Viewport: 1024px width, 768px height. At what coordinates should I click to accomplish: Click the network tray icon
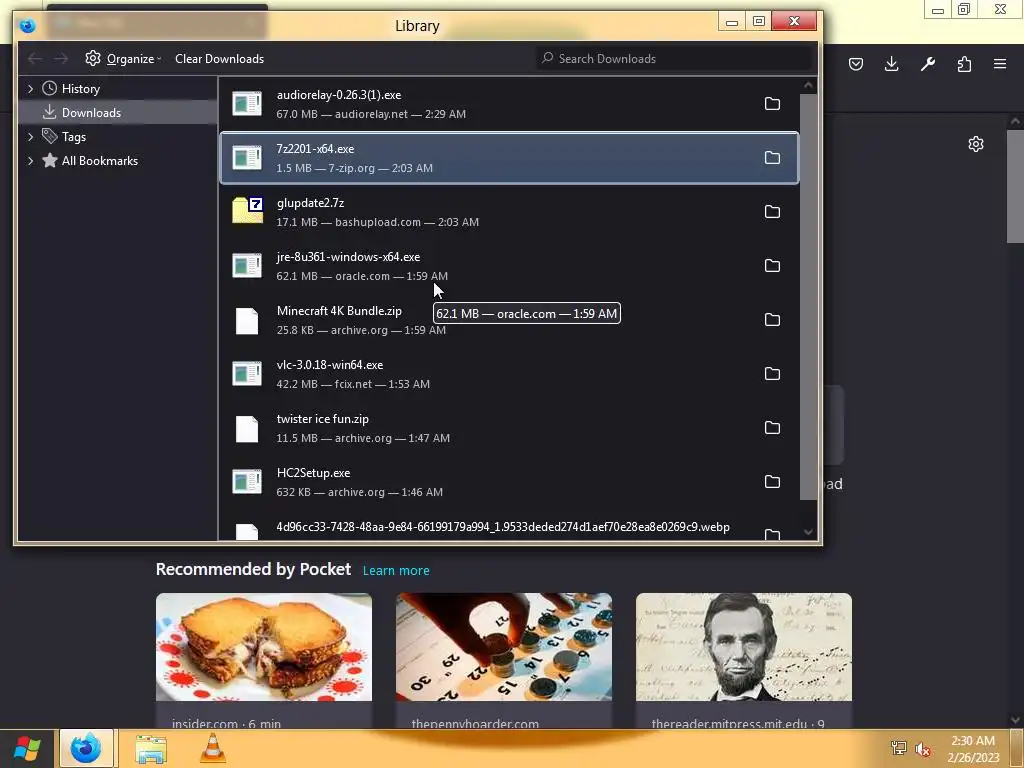tap(899, 748)
